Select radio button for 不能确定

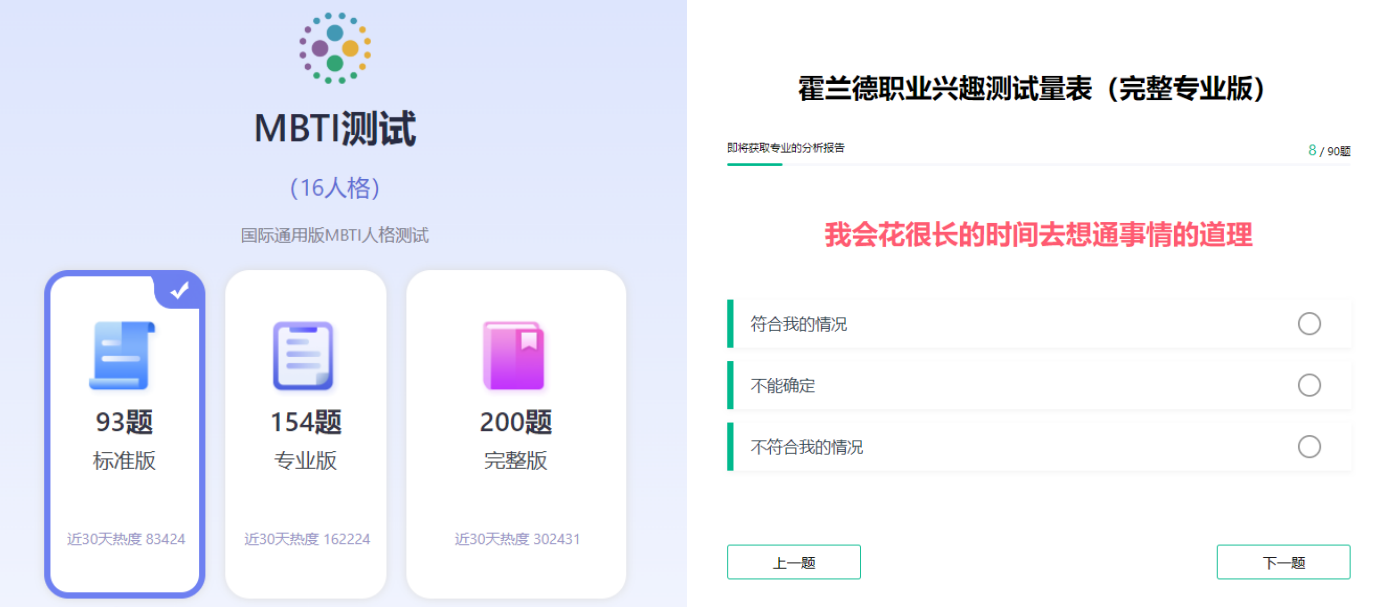(1309, 385)
